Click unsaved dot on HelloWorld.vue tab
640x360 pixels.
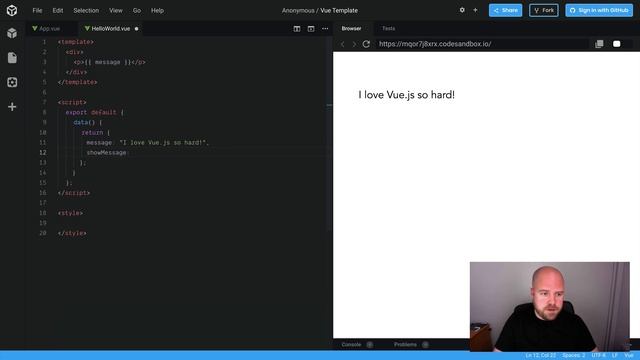point(136,29)
